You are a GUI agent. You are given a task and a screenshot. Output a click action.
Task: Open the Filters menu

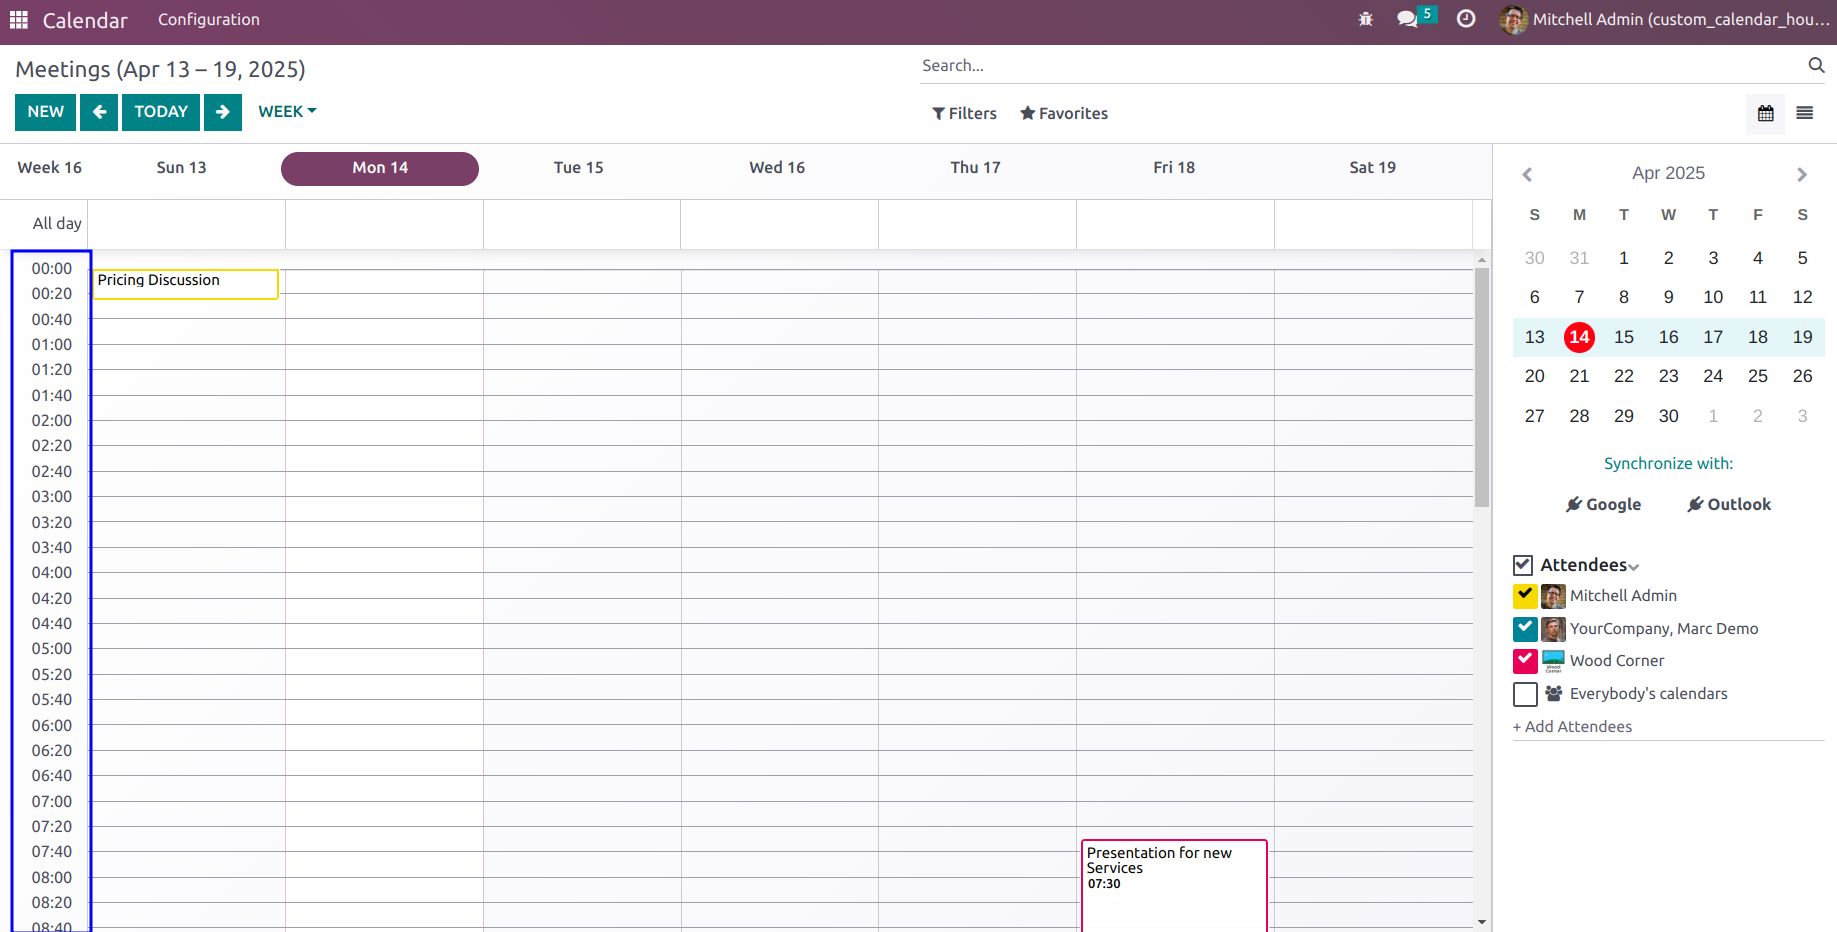click(x=964, y=114)
